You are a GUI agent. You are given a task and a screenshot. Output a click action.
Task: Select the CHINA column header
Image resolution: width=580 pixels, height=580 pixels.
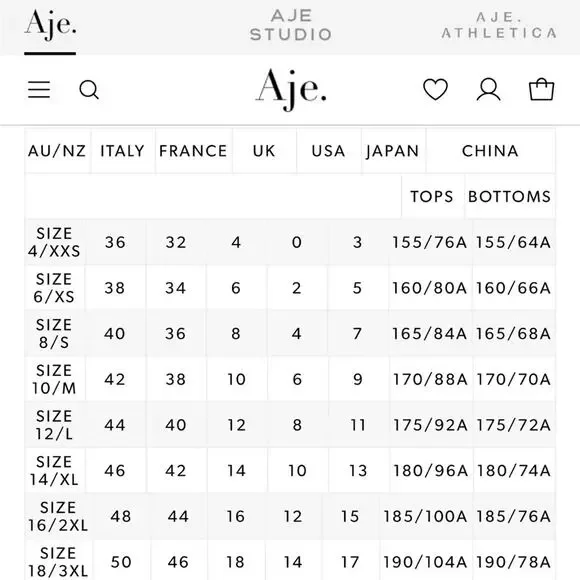point(490,151)
